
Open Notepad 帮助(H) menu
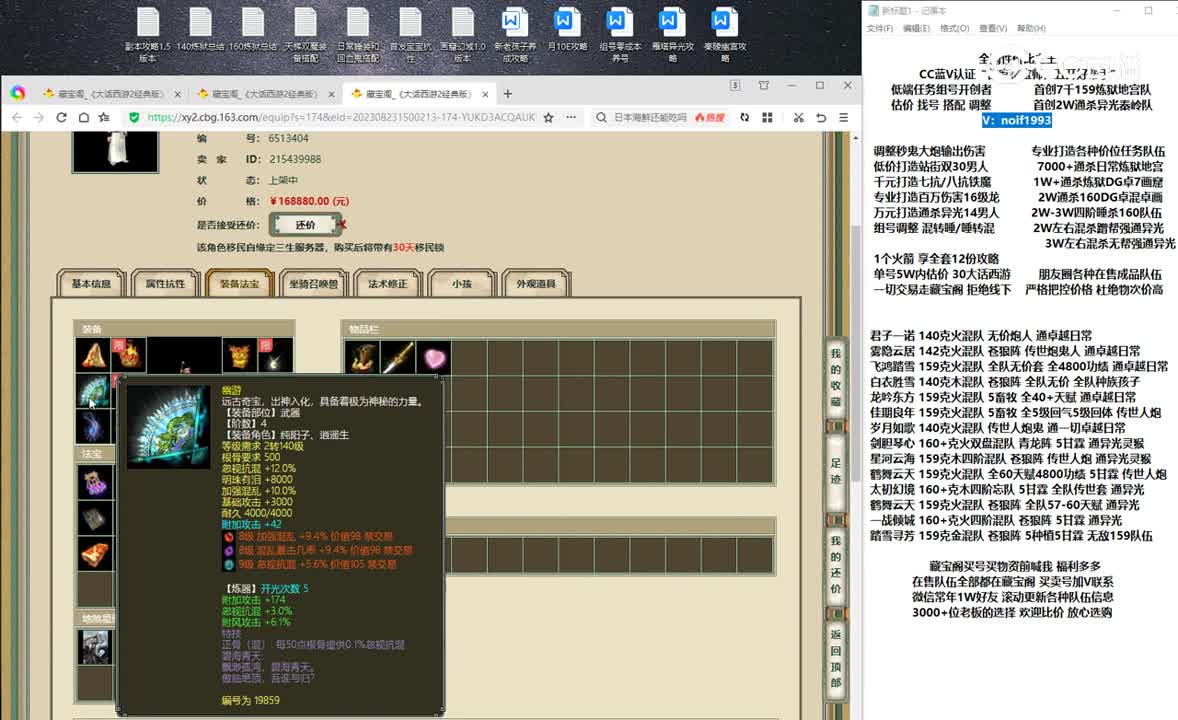(x=1031, y=29)
